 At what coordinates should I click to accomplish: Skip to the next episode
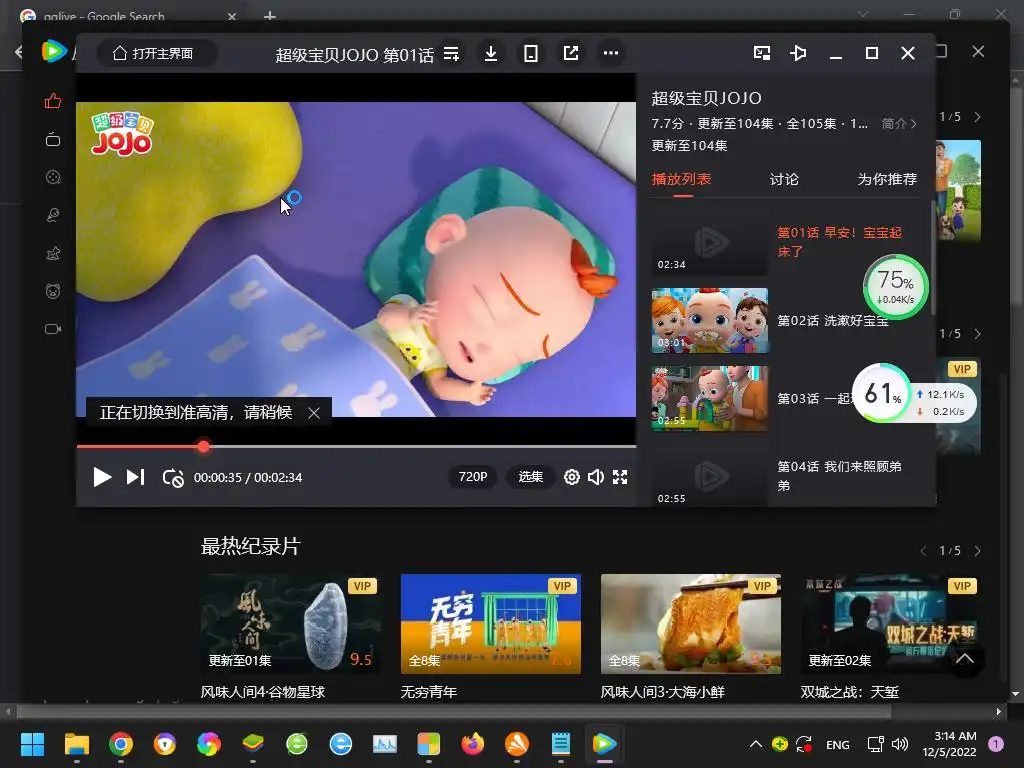[x=135, y=477]
